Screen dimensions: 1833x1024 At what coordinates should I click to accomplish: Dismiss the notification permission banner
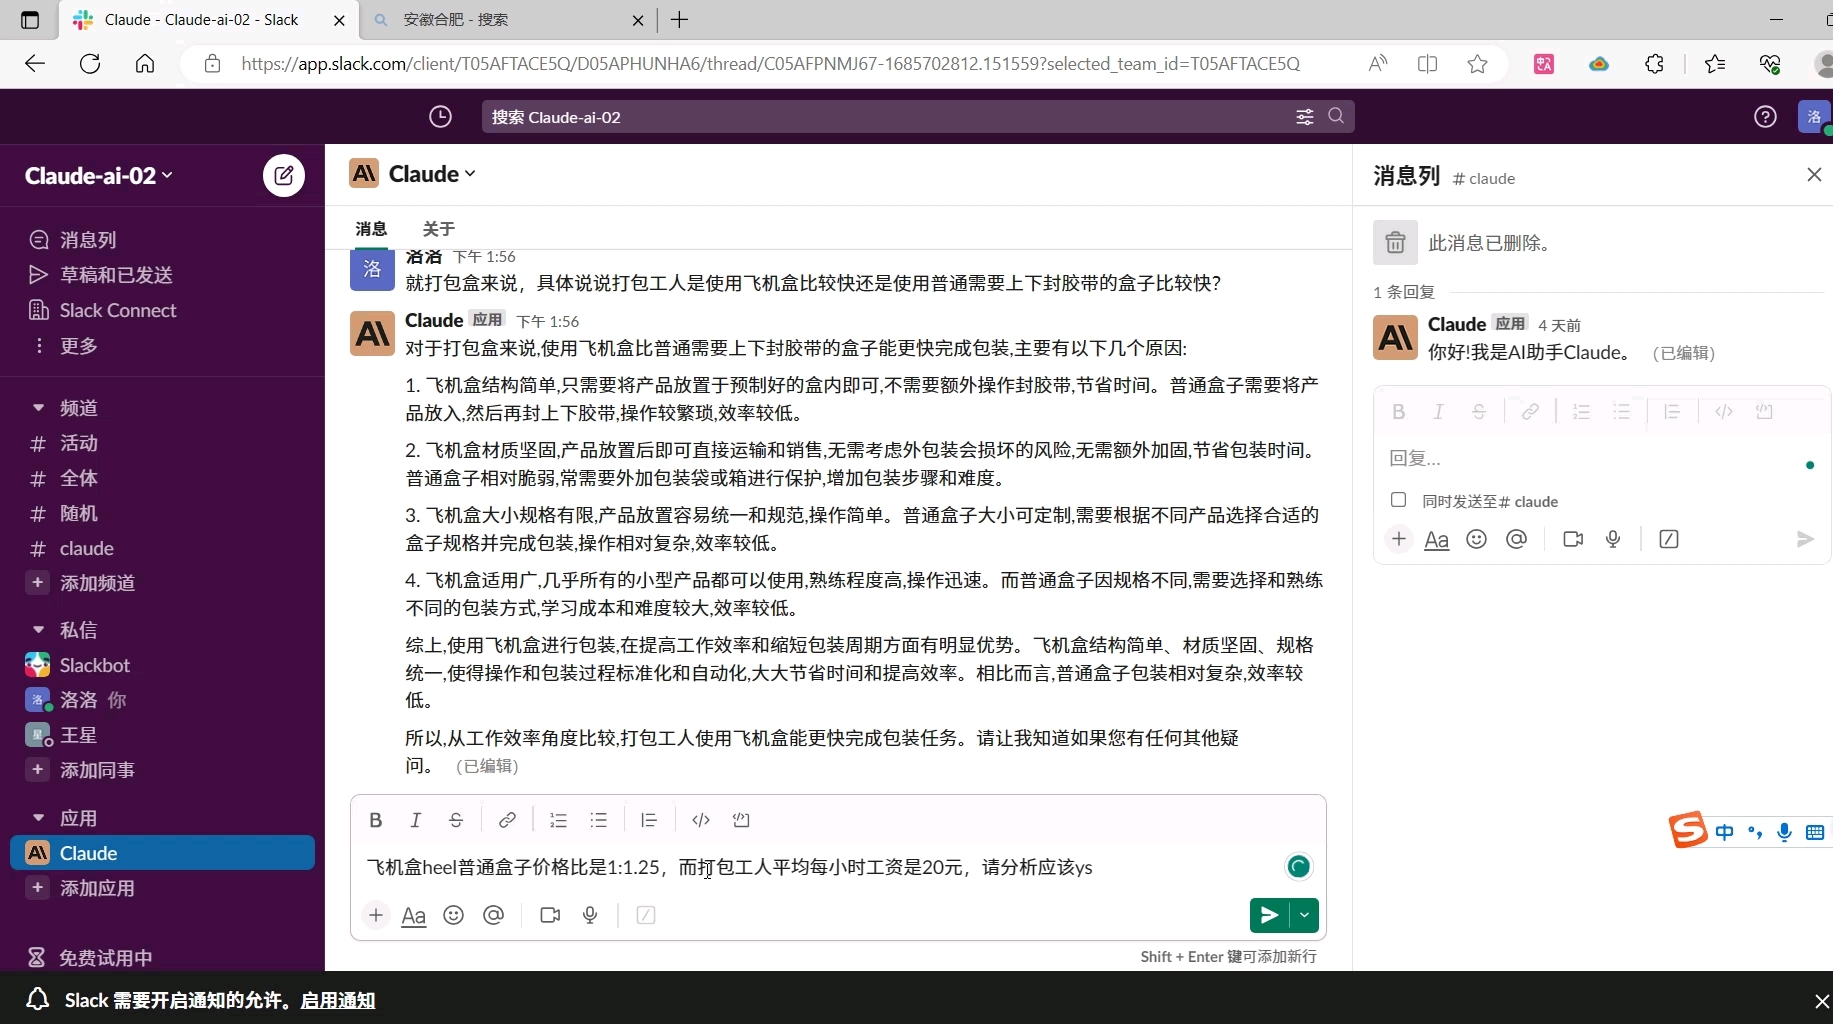pos(1821,1001)
